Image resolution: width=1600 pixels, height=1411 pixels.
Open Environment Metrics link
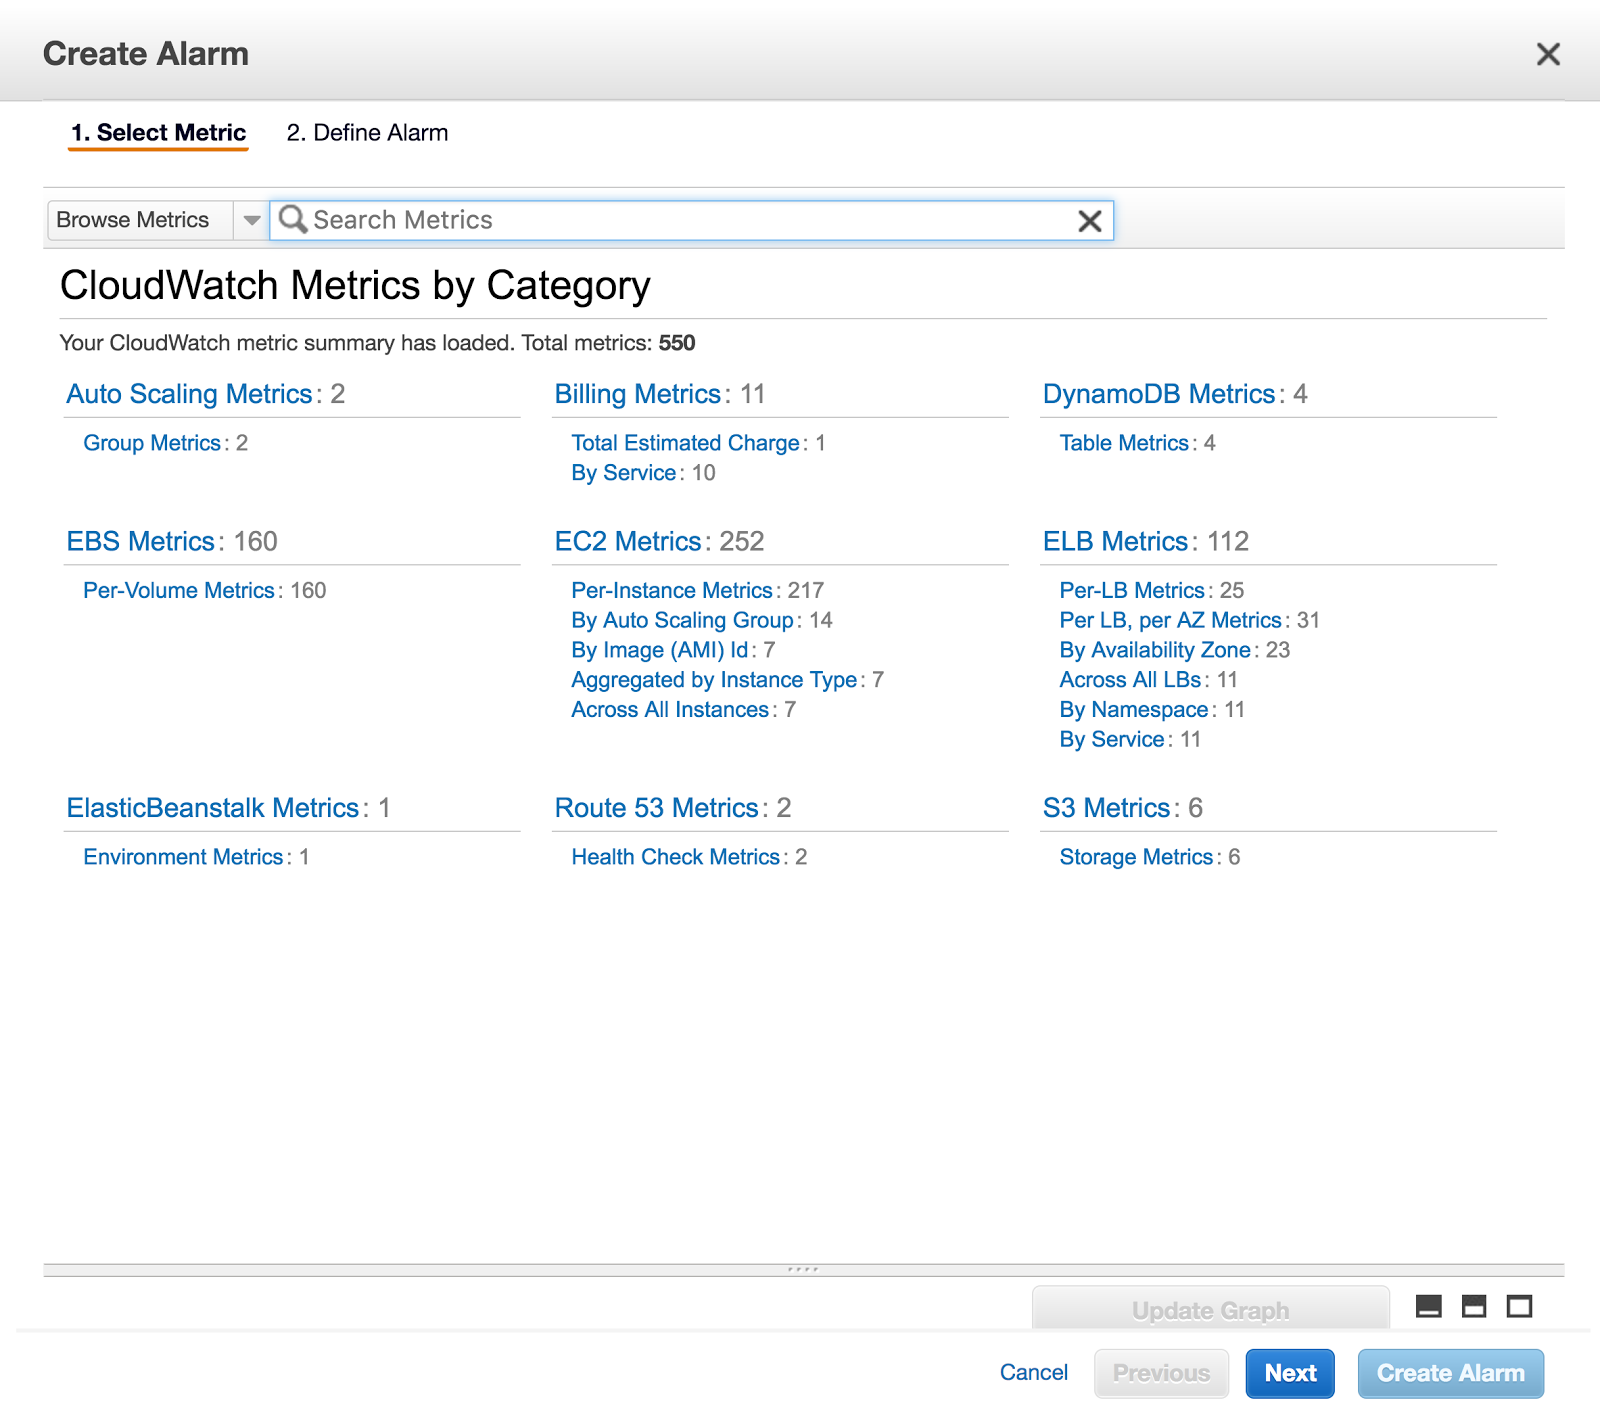tap(183, 857)
